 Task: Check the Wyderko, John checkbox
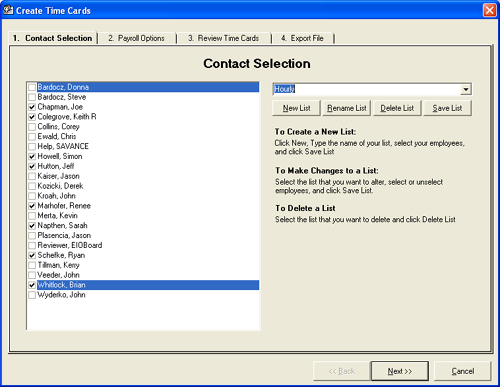32,295
